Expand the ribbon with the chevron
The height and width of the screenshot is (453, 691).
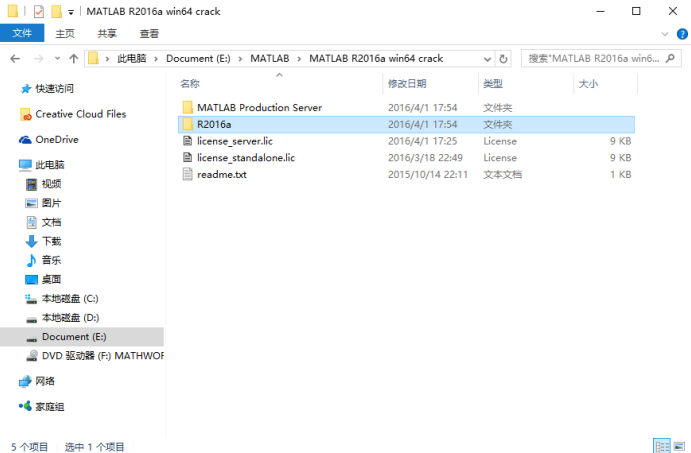(x=665, y=34)
